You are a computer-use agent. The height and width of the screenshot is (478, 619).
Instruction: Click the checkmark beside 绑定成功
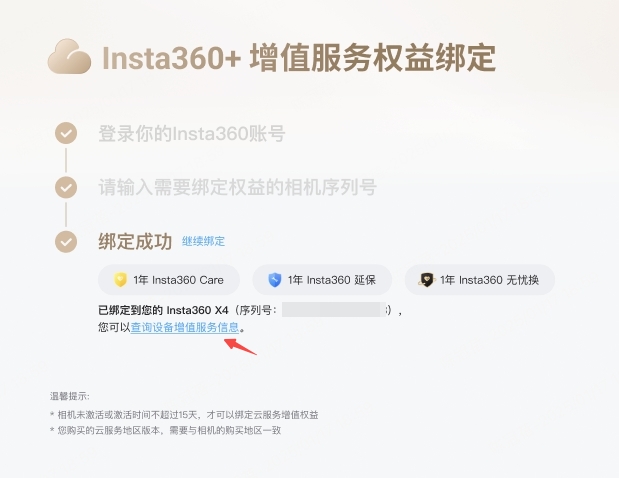coord(66,242)
